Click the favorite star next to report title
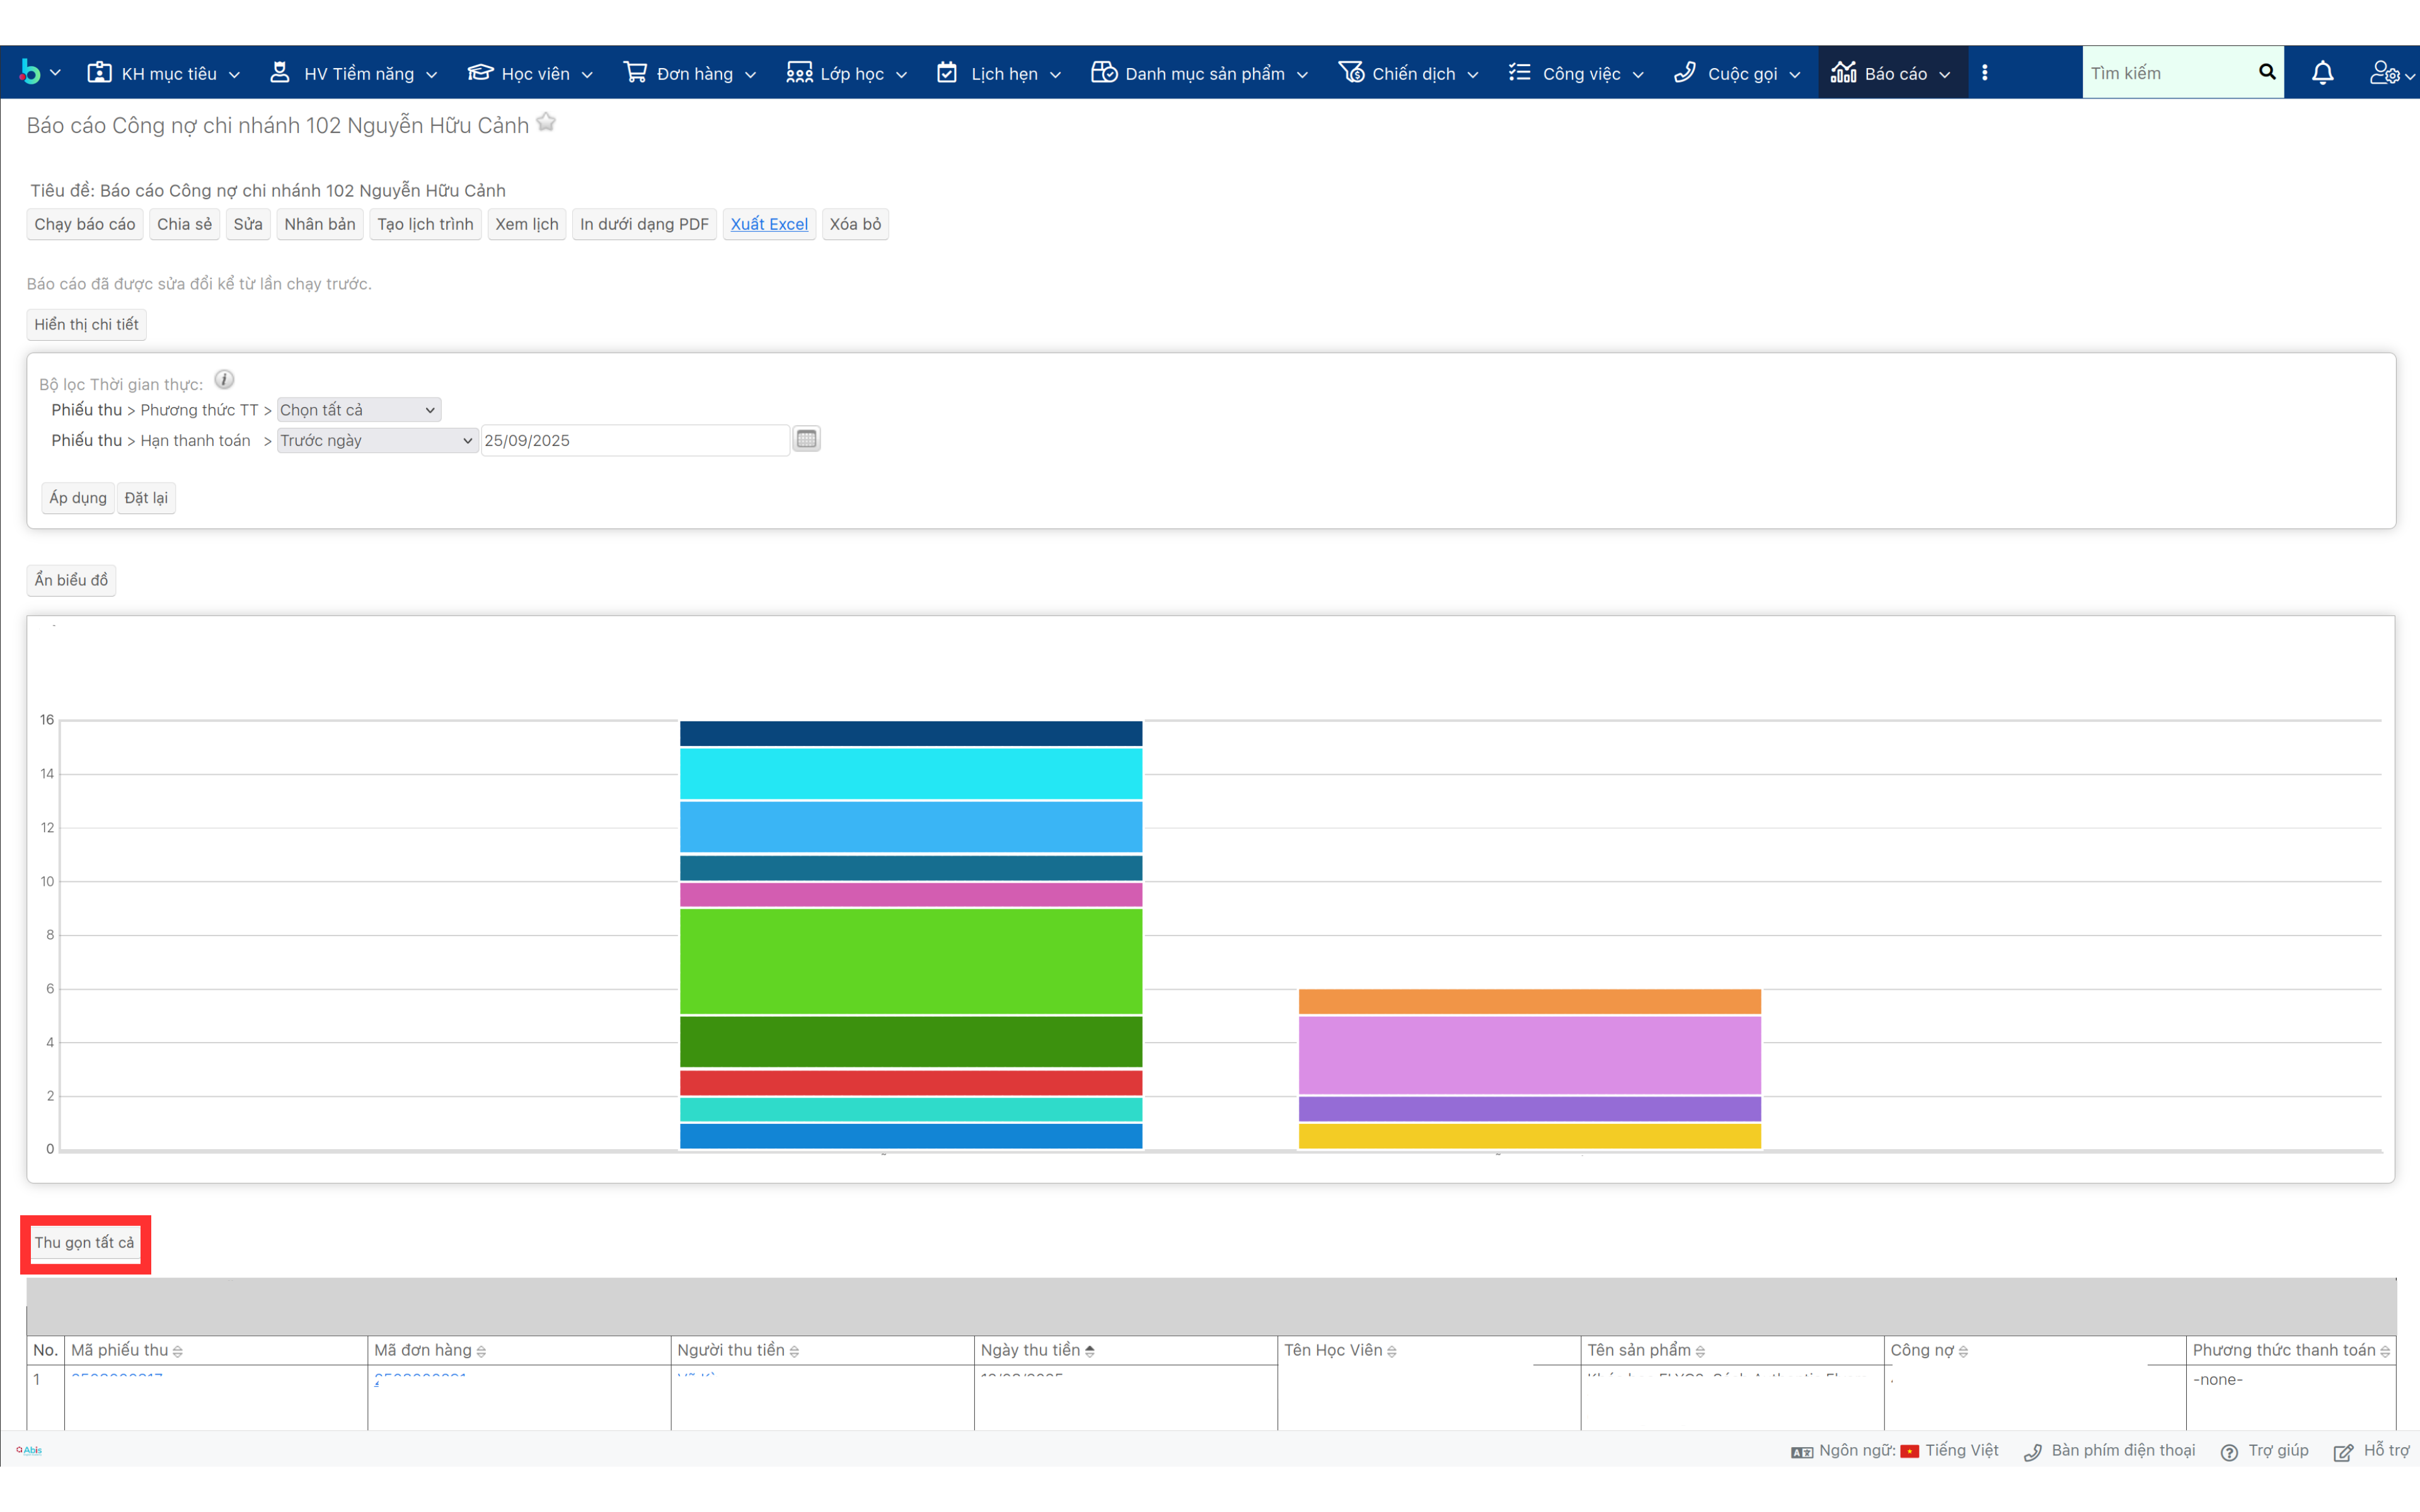The width and height of the screenshot is (2420, 1512). tap(546, 123)
